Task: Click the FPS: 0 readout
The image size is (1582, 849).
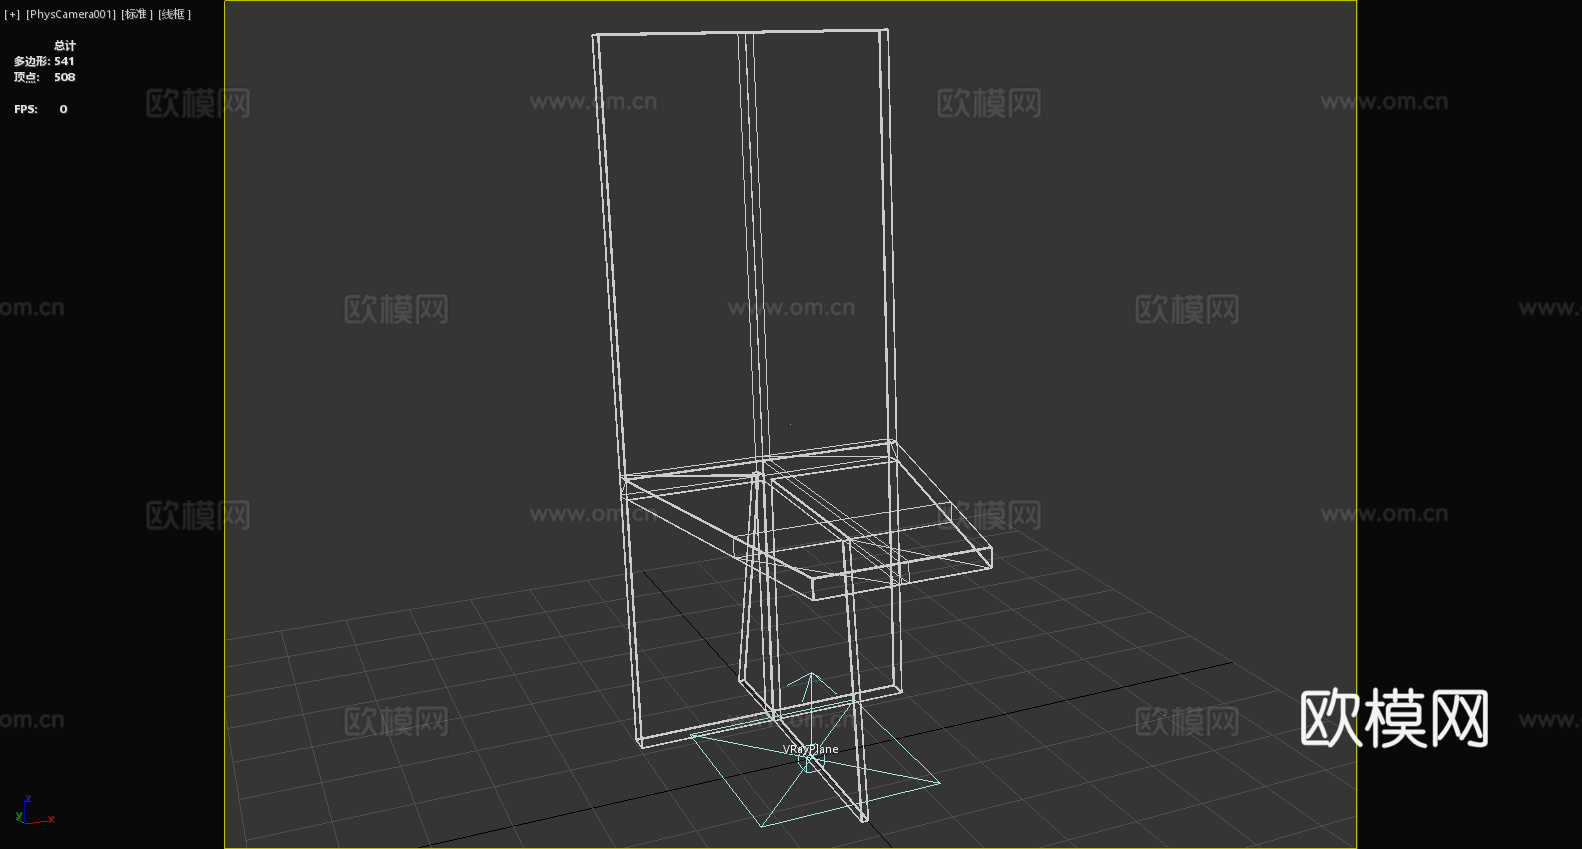Action: pyautogui.click(x=41, y=110)
